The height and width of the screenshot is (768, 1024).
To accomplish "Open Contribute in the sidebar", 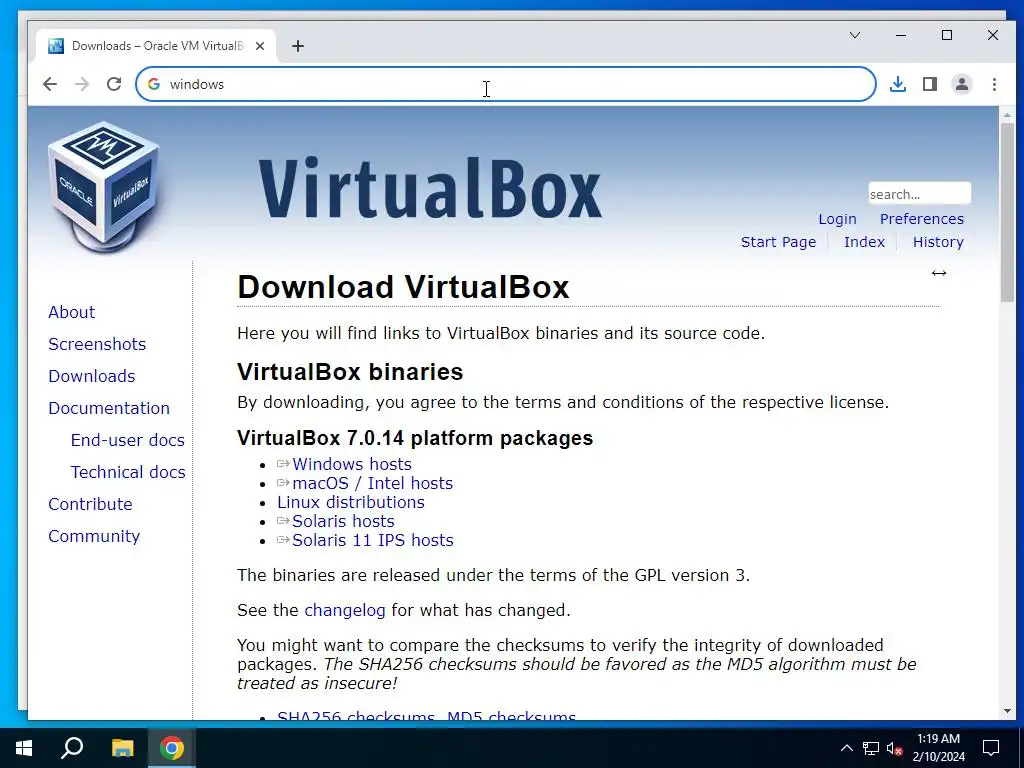I will (x=90, y=504).
